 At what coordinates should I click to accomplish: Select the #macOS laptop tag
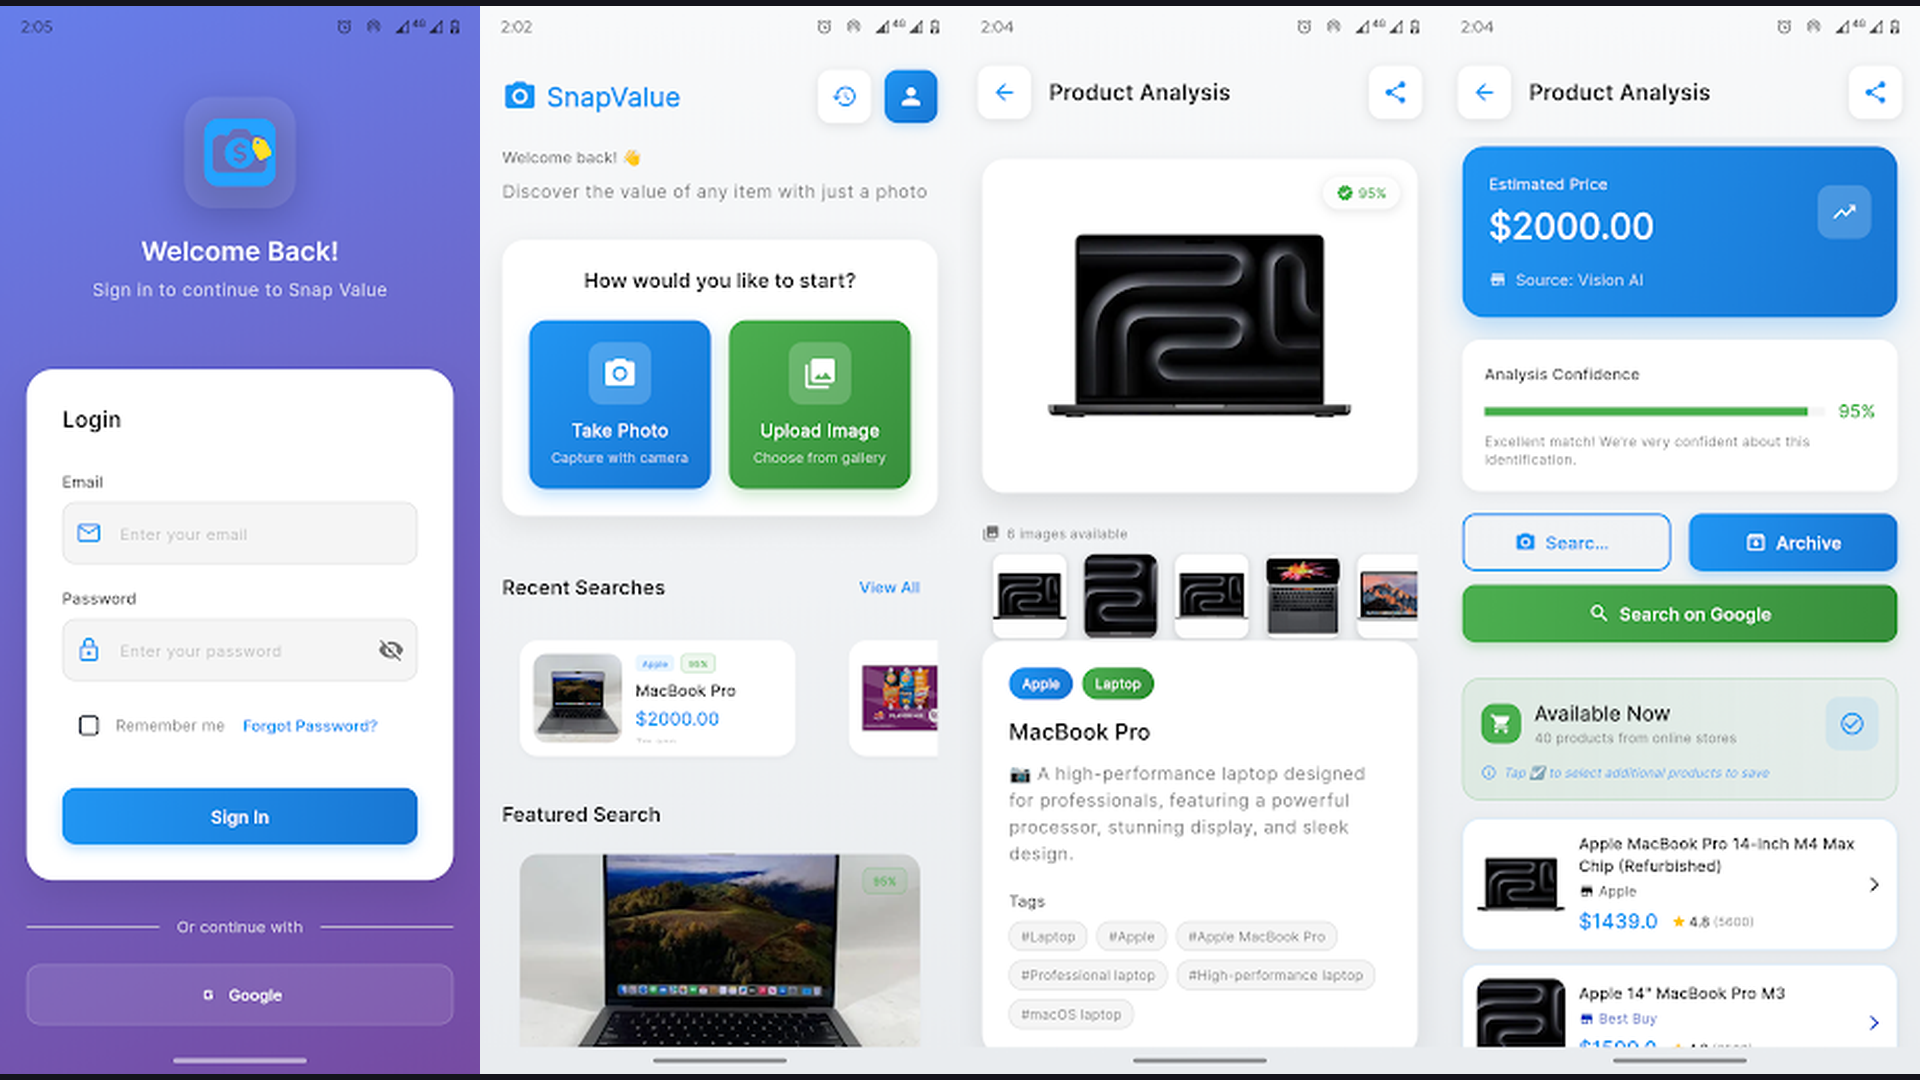pos(1071,1014)
